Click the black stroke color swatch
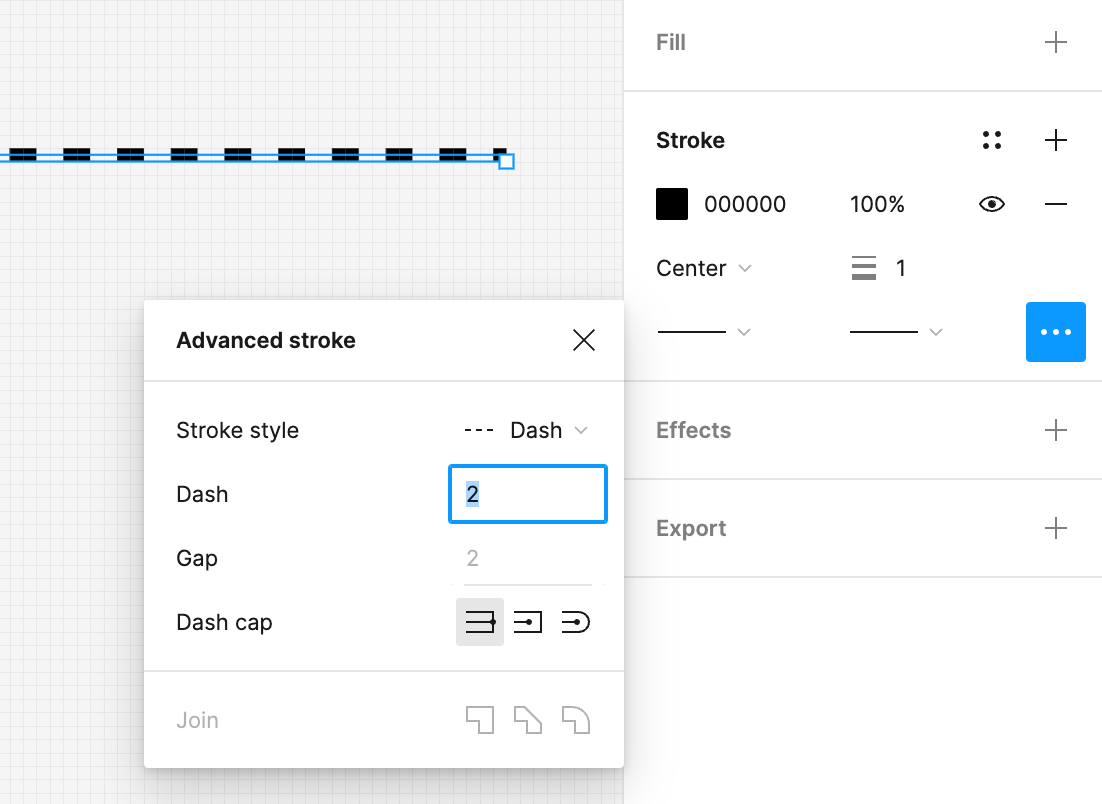Image resolution: width=1102 pixels, height=804 pixels. click(672, 204)
